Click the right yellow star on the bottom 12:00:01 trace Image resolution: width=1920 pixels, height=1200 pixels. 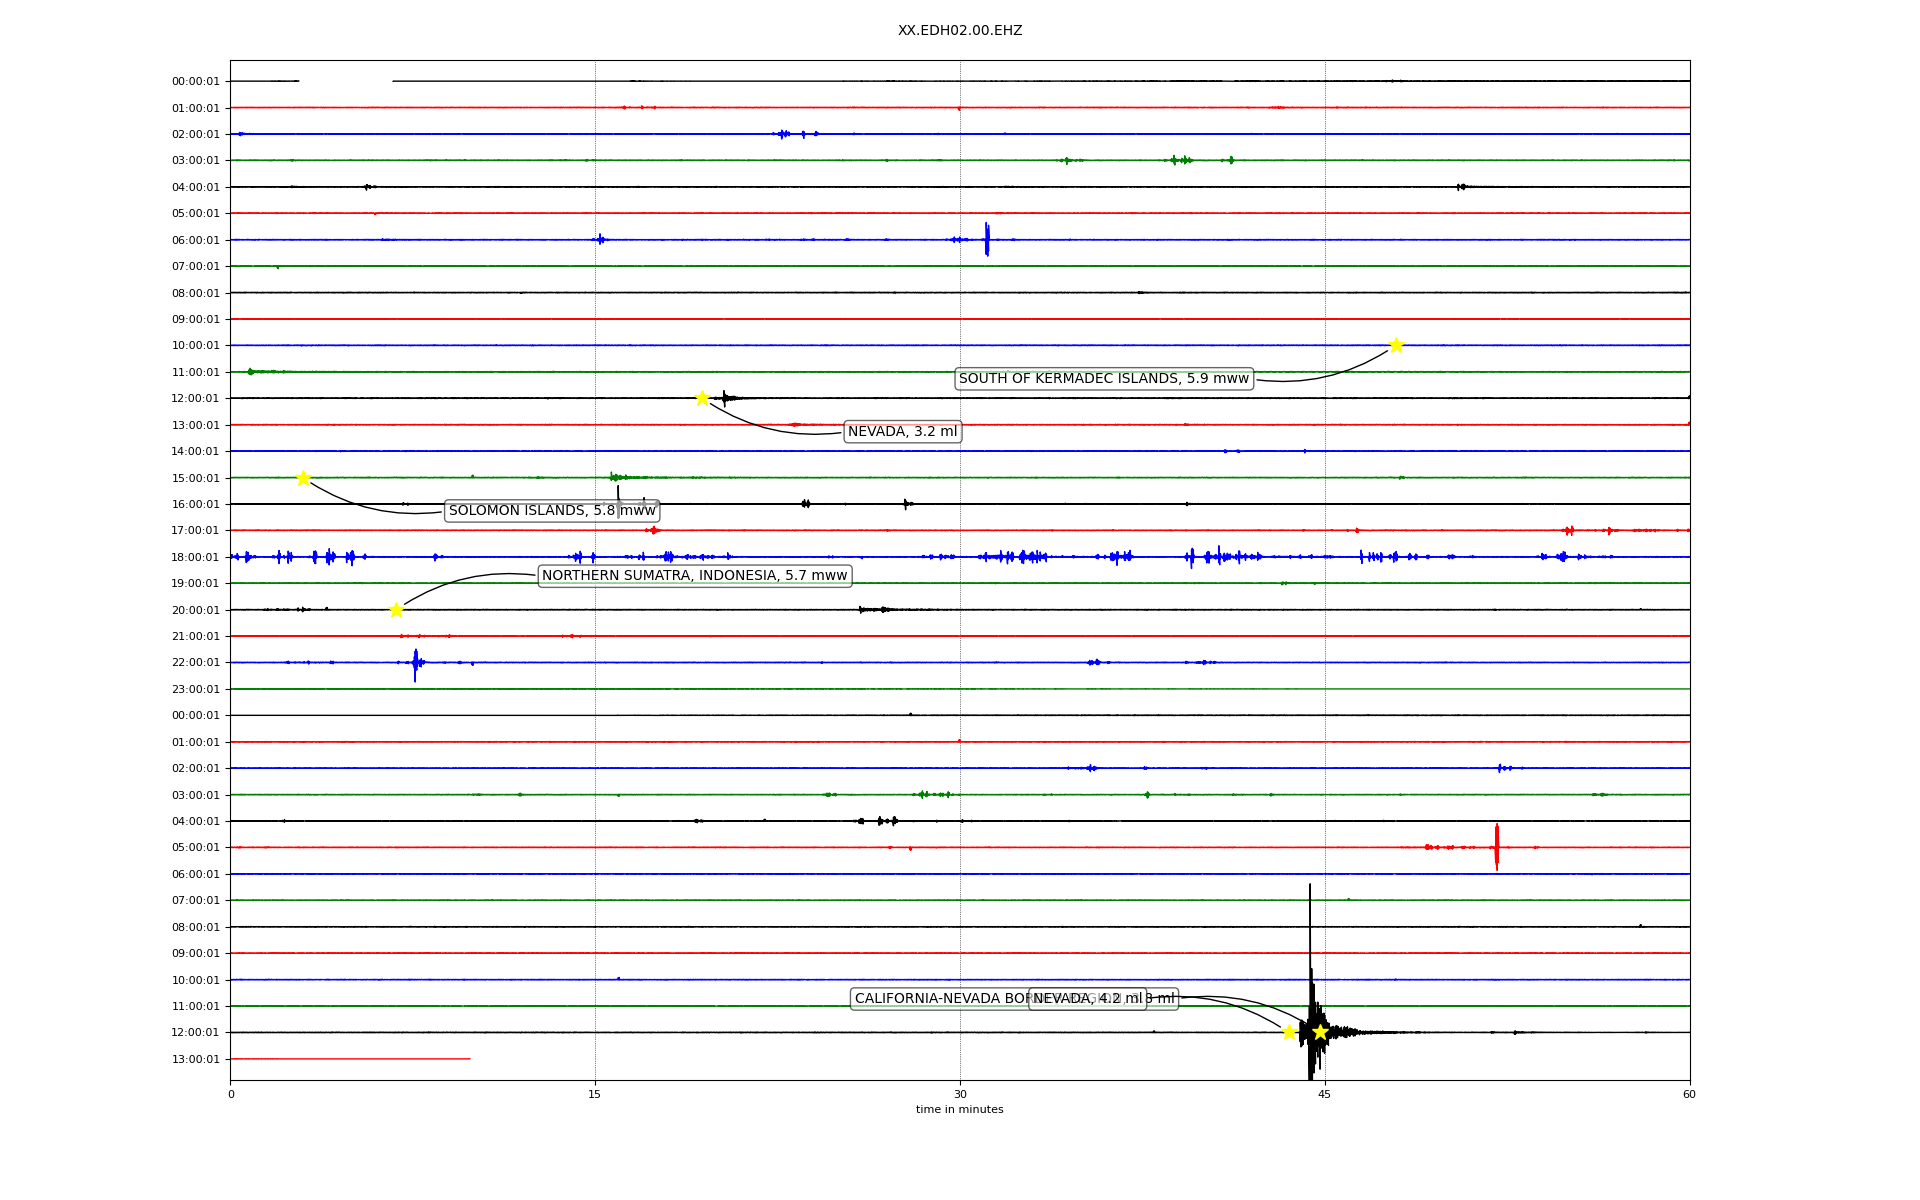click(1320, 1032)
